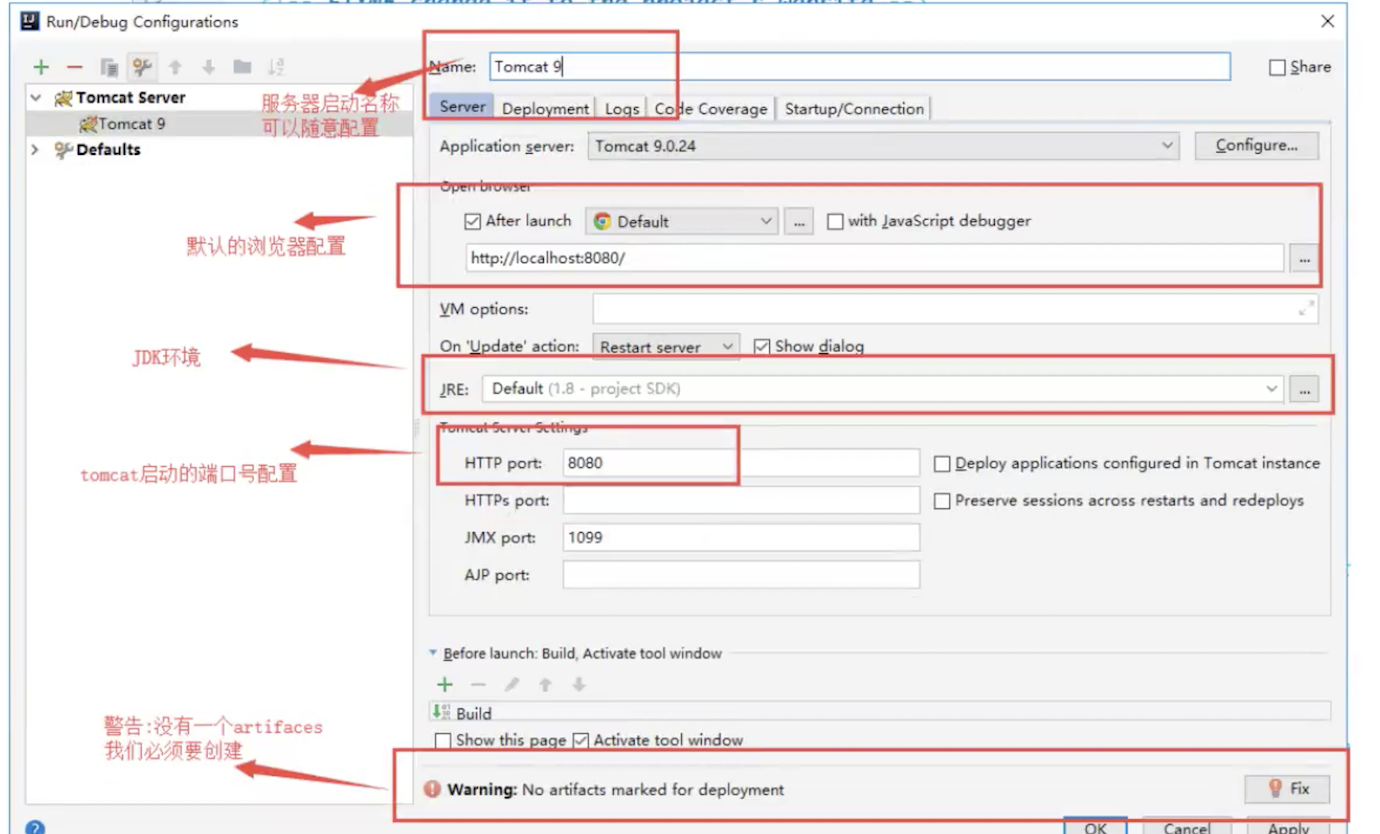Click the localhost URL field
The height and width of the screenshot is (834, 1380).
click(x=874, y=259)
